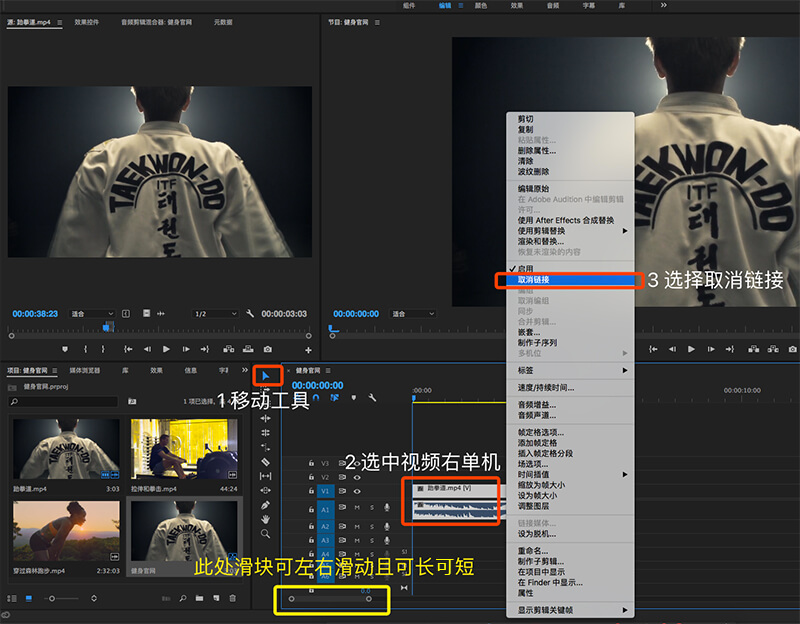This screenshot has height=624, width=800.
Task: Open Source monitor zoom level dropdown
Action: point(92,313)
